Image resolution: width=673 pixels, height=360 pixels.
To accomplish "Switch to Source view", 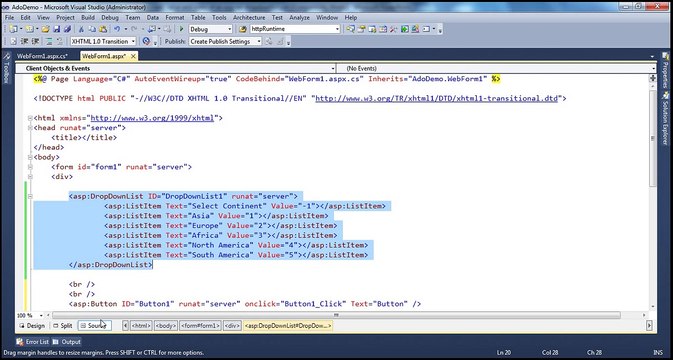I will 94,326.
